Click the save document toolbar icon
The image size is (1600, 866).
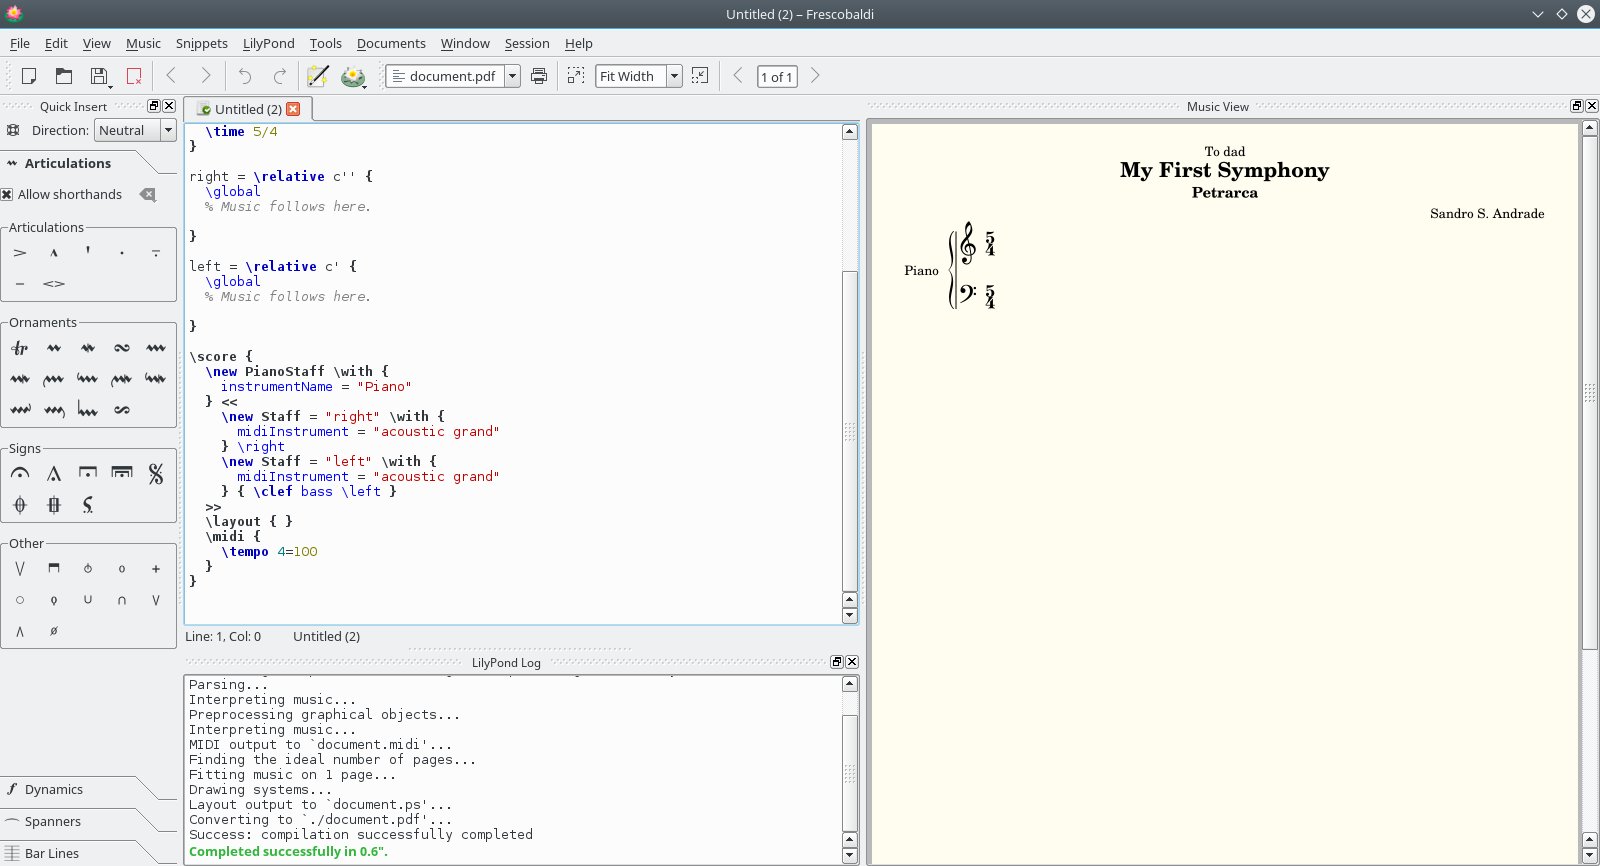coord(99,76)
